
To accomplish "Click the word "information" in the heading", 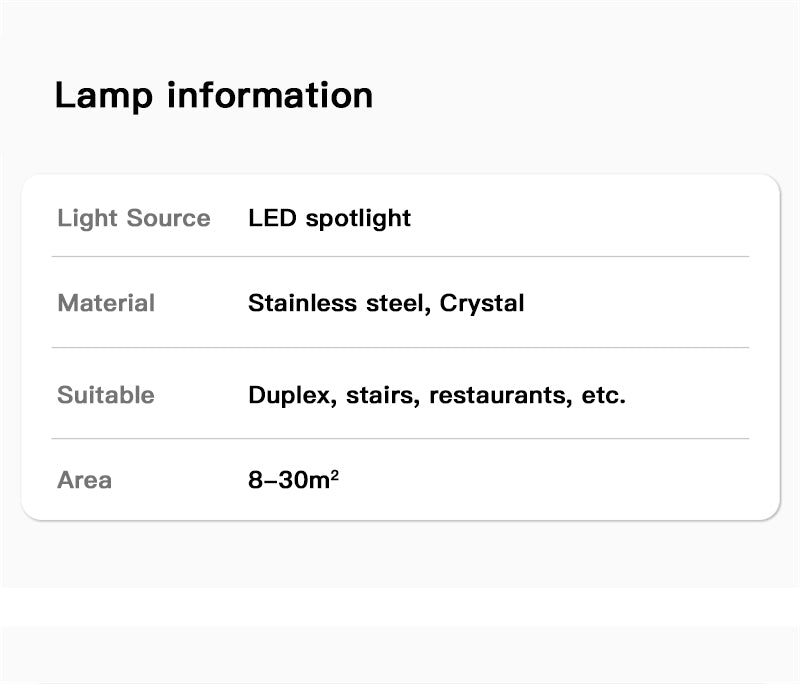I will 270,96.
